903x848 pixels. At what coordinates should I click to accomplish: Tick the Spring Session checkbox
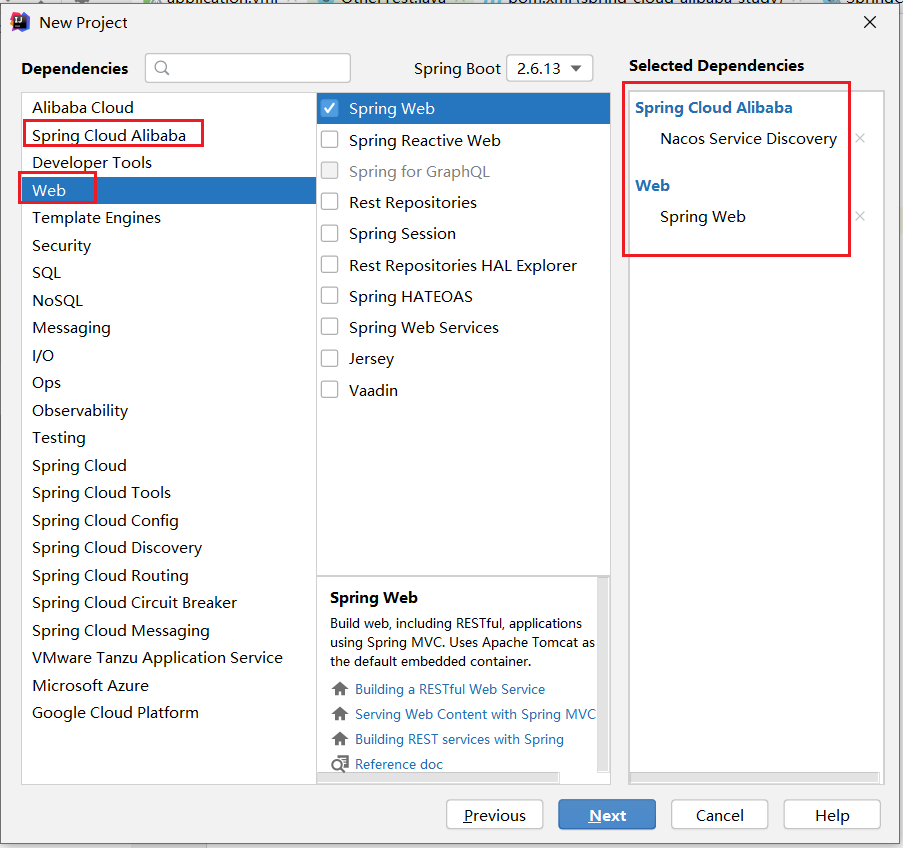[x=329, y=233]
